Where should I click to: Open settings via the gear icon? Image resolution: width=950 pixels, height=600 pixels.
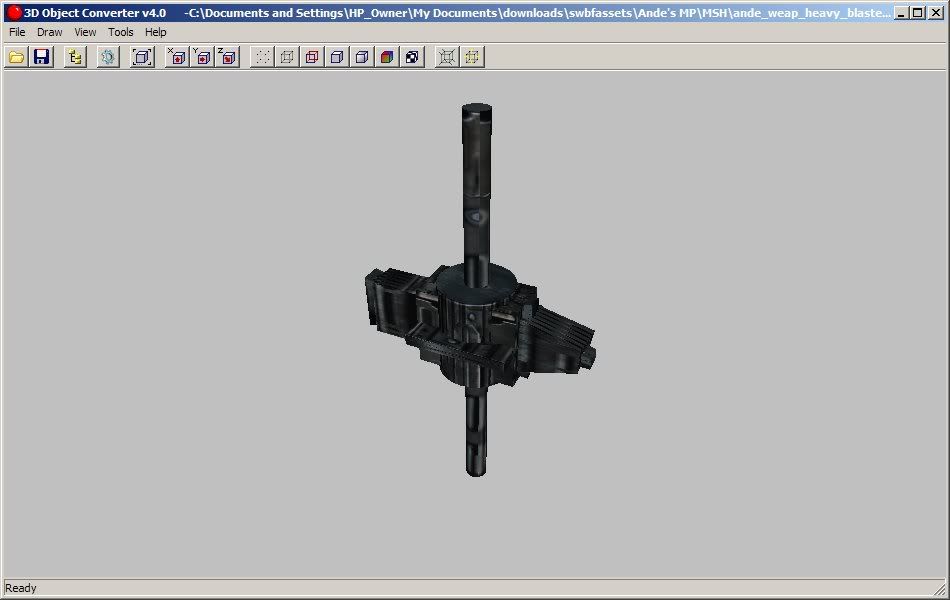pos(108,57)
